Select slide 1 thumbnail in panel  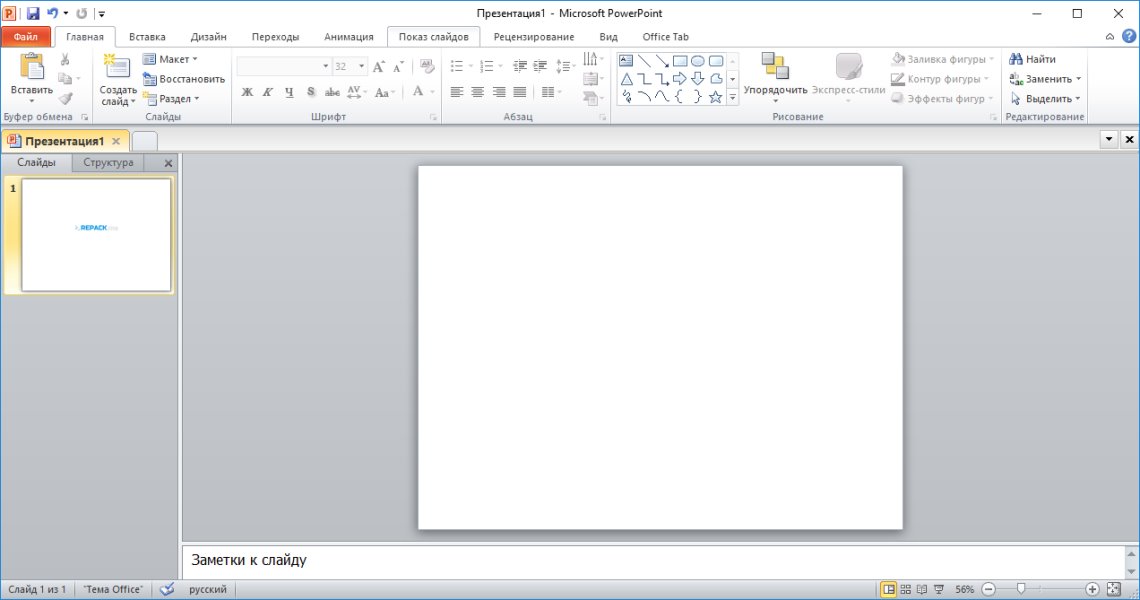click(96, 235)
